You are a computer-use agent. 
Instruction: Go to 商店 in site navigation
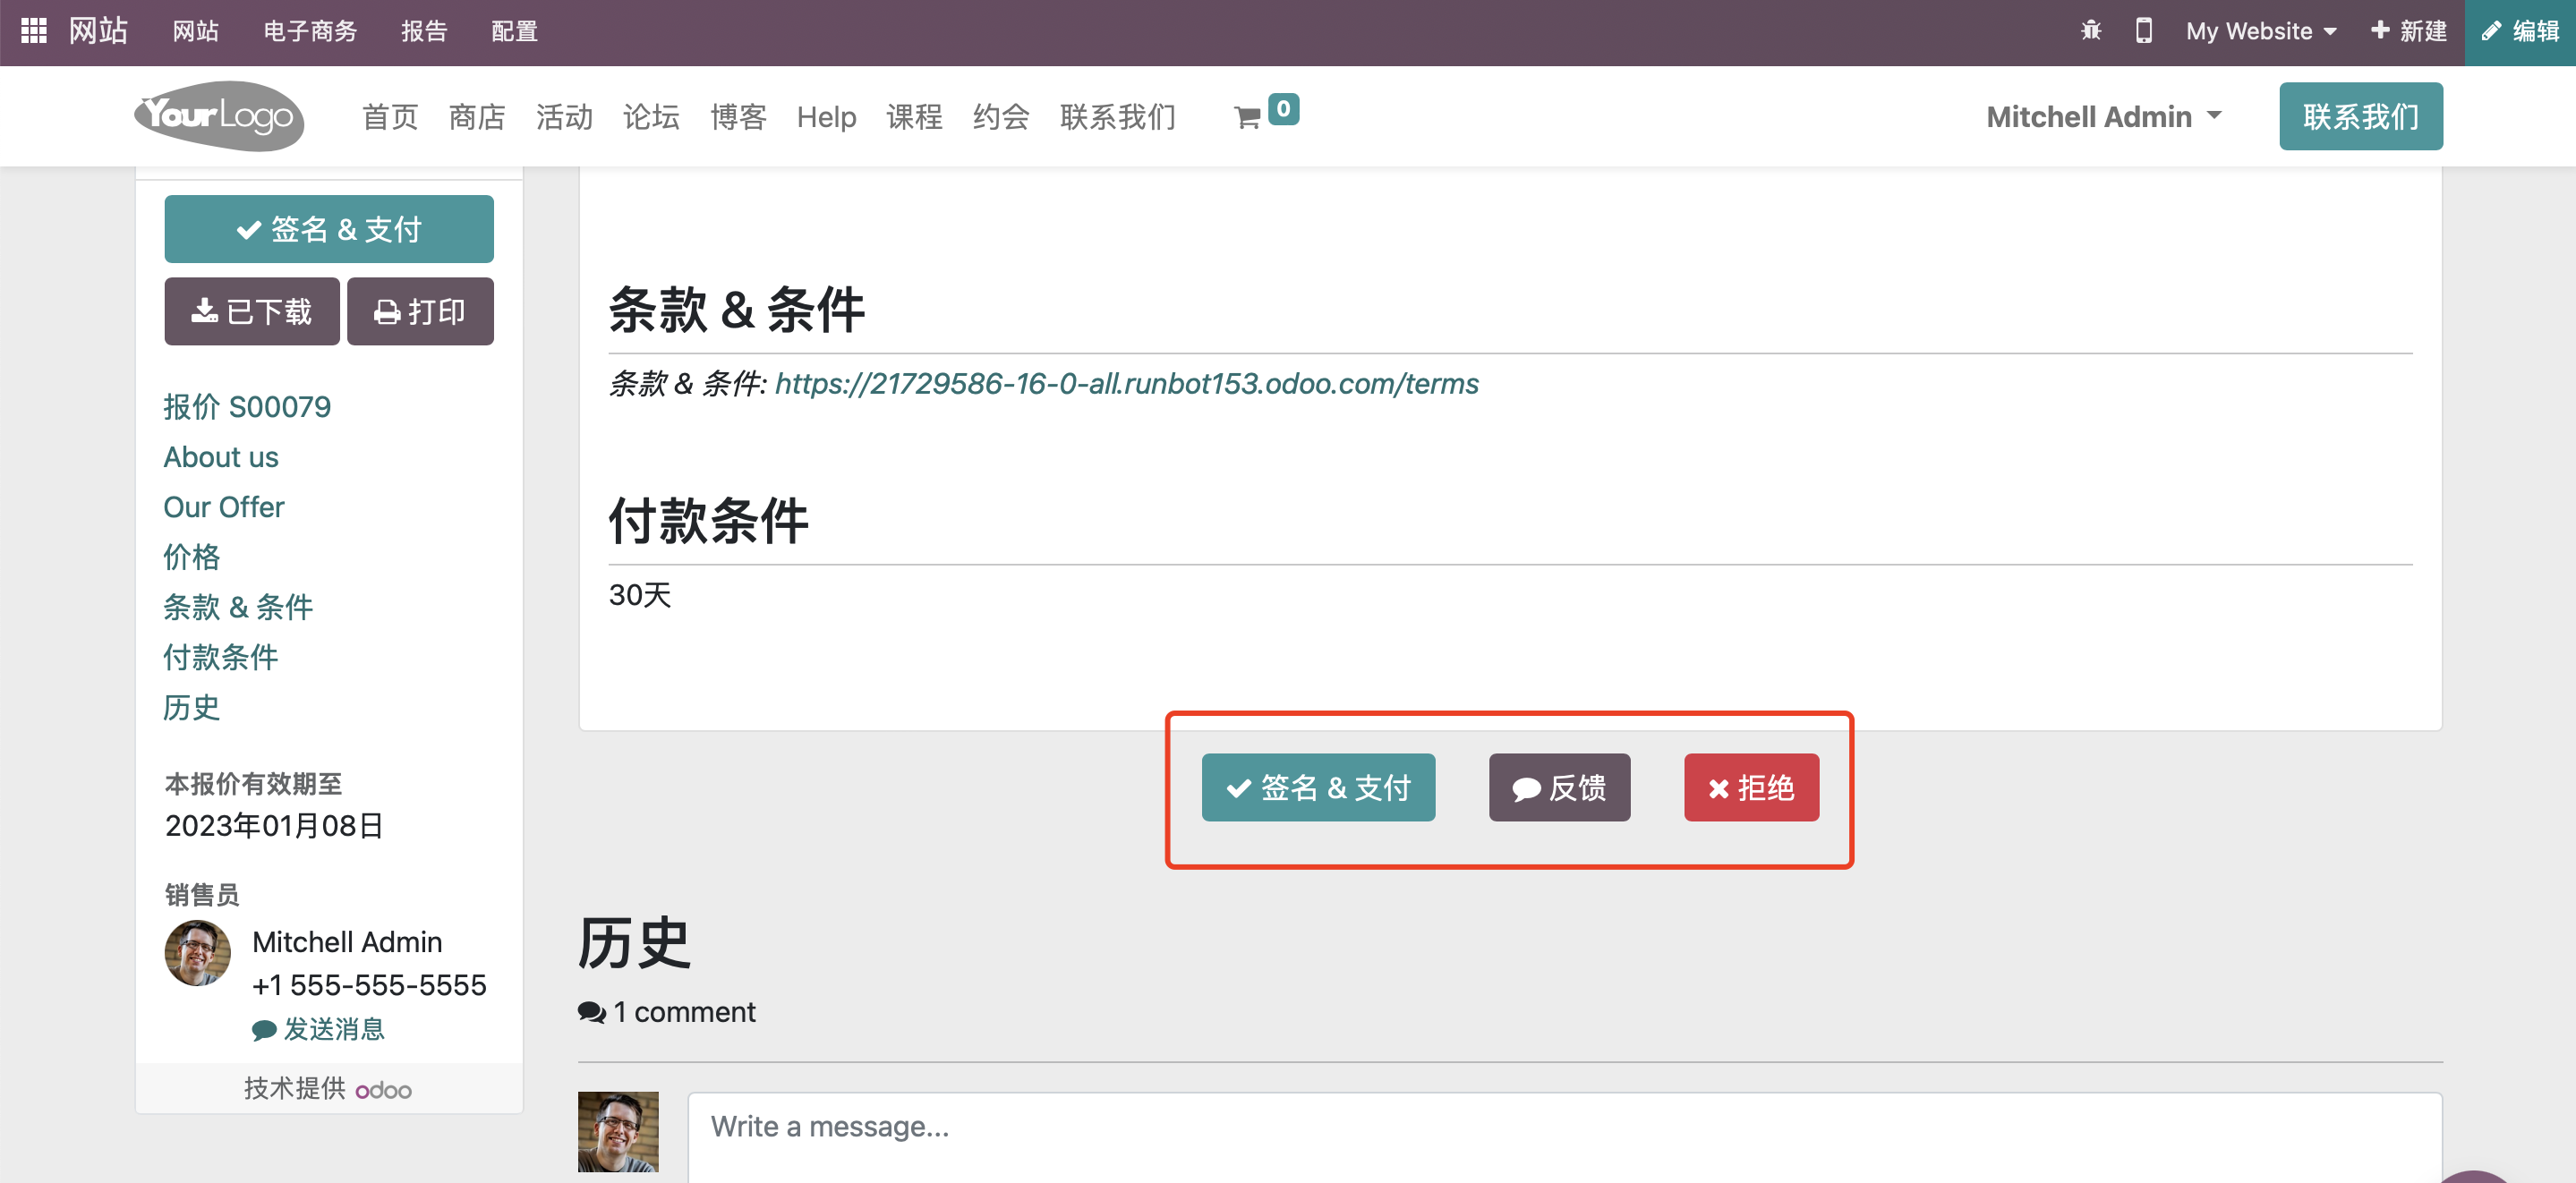(x=477, y=117)
